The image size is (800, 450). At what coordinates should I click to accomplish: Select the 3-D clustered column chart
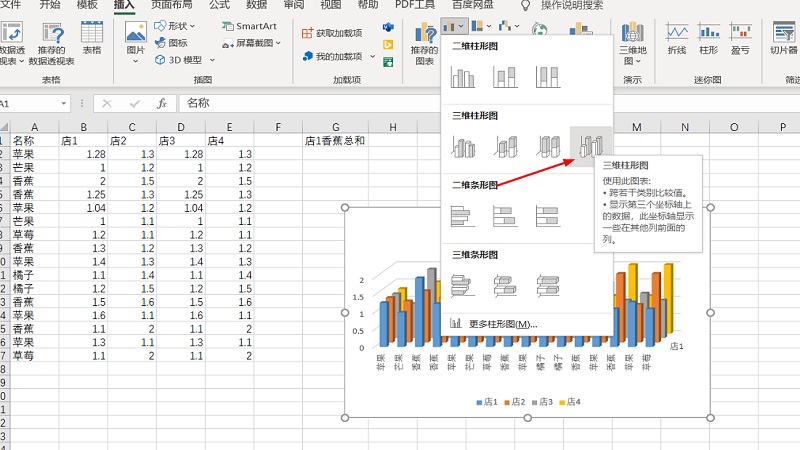[x=462, y=147]
